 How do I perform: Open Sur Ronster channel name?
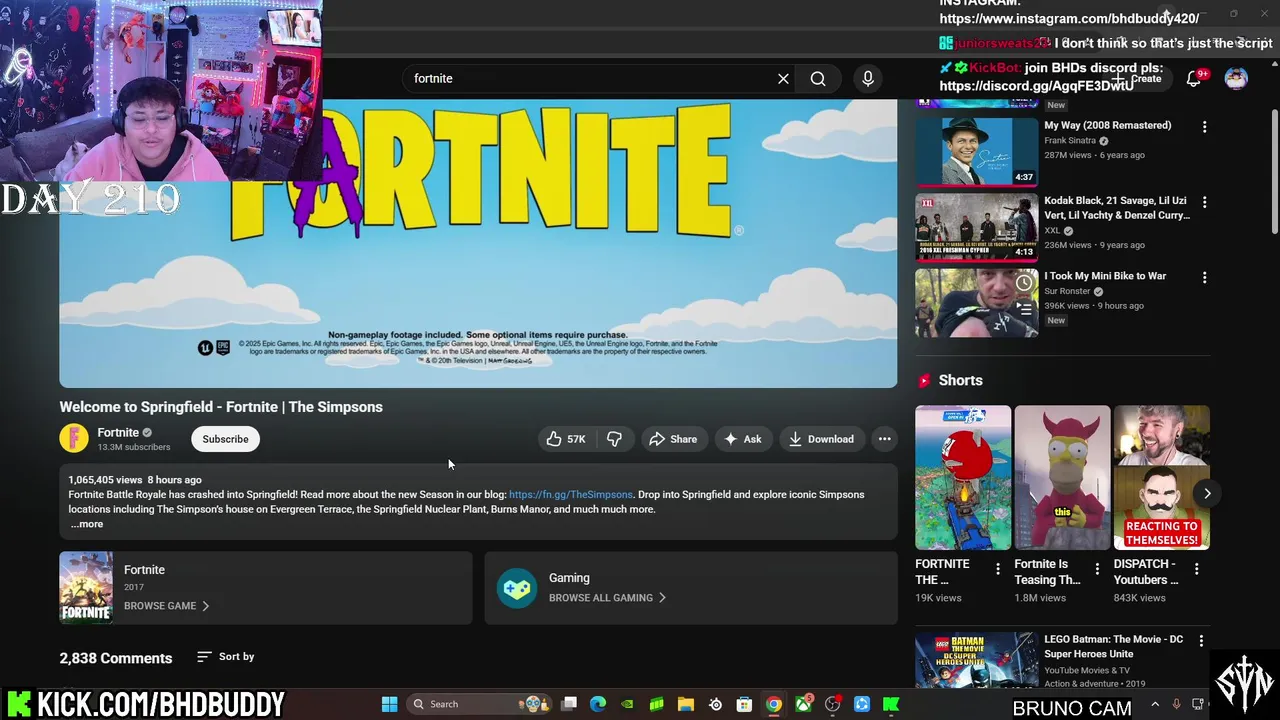(x=1067, y=291)
